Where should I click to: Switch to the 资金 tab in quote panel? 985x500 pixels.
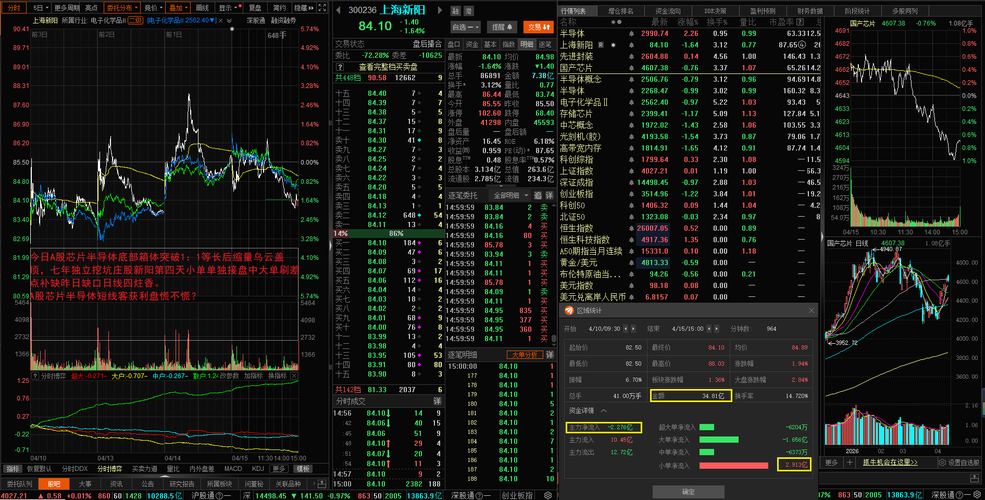pos(472,45)
